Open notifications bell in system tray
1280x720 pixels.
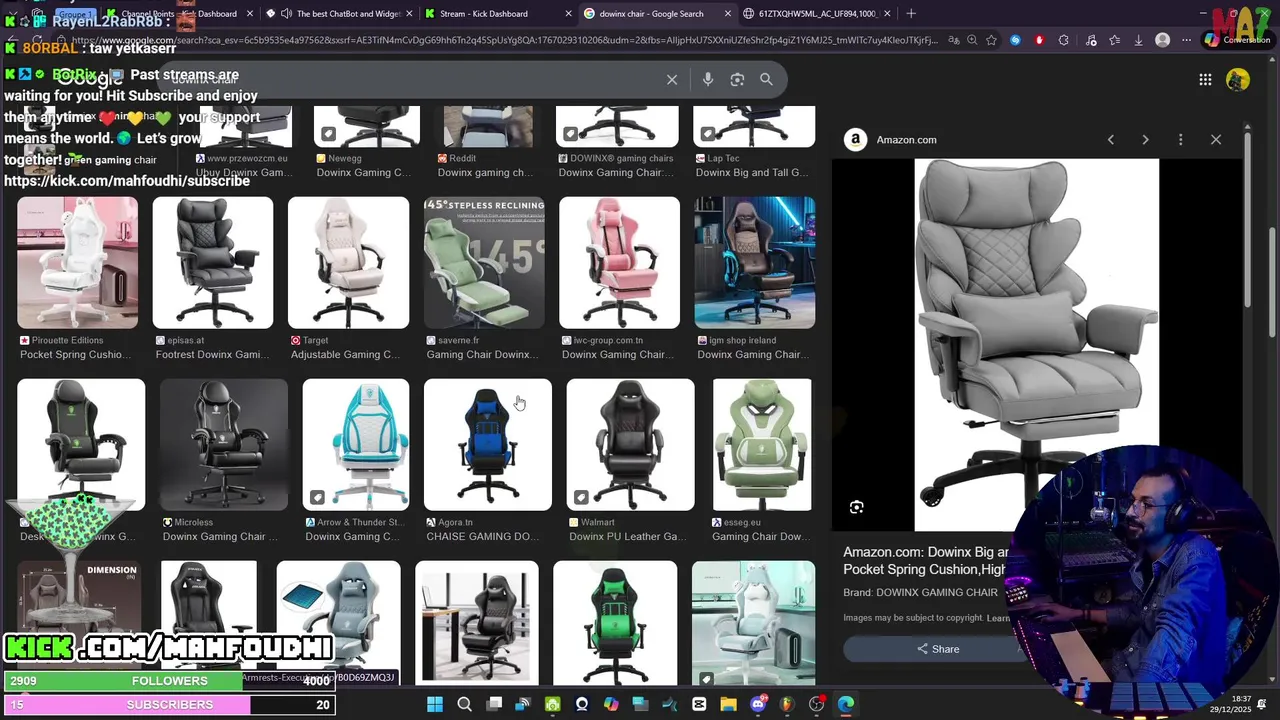[x=1261, y=704]
